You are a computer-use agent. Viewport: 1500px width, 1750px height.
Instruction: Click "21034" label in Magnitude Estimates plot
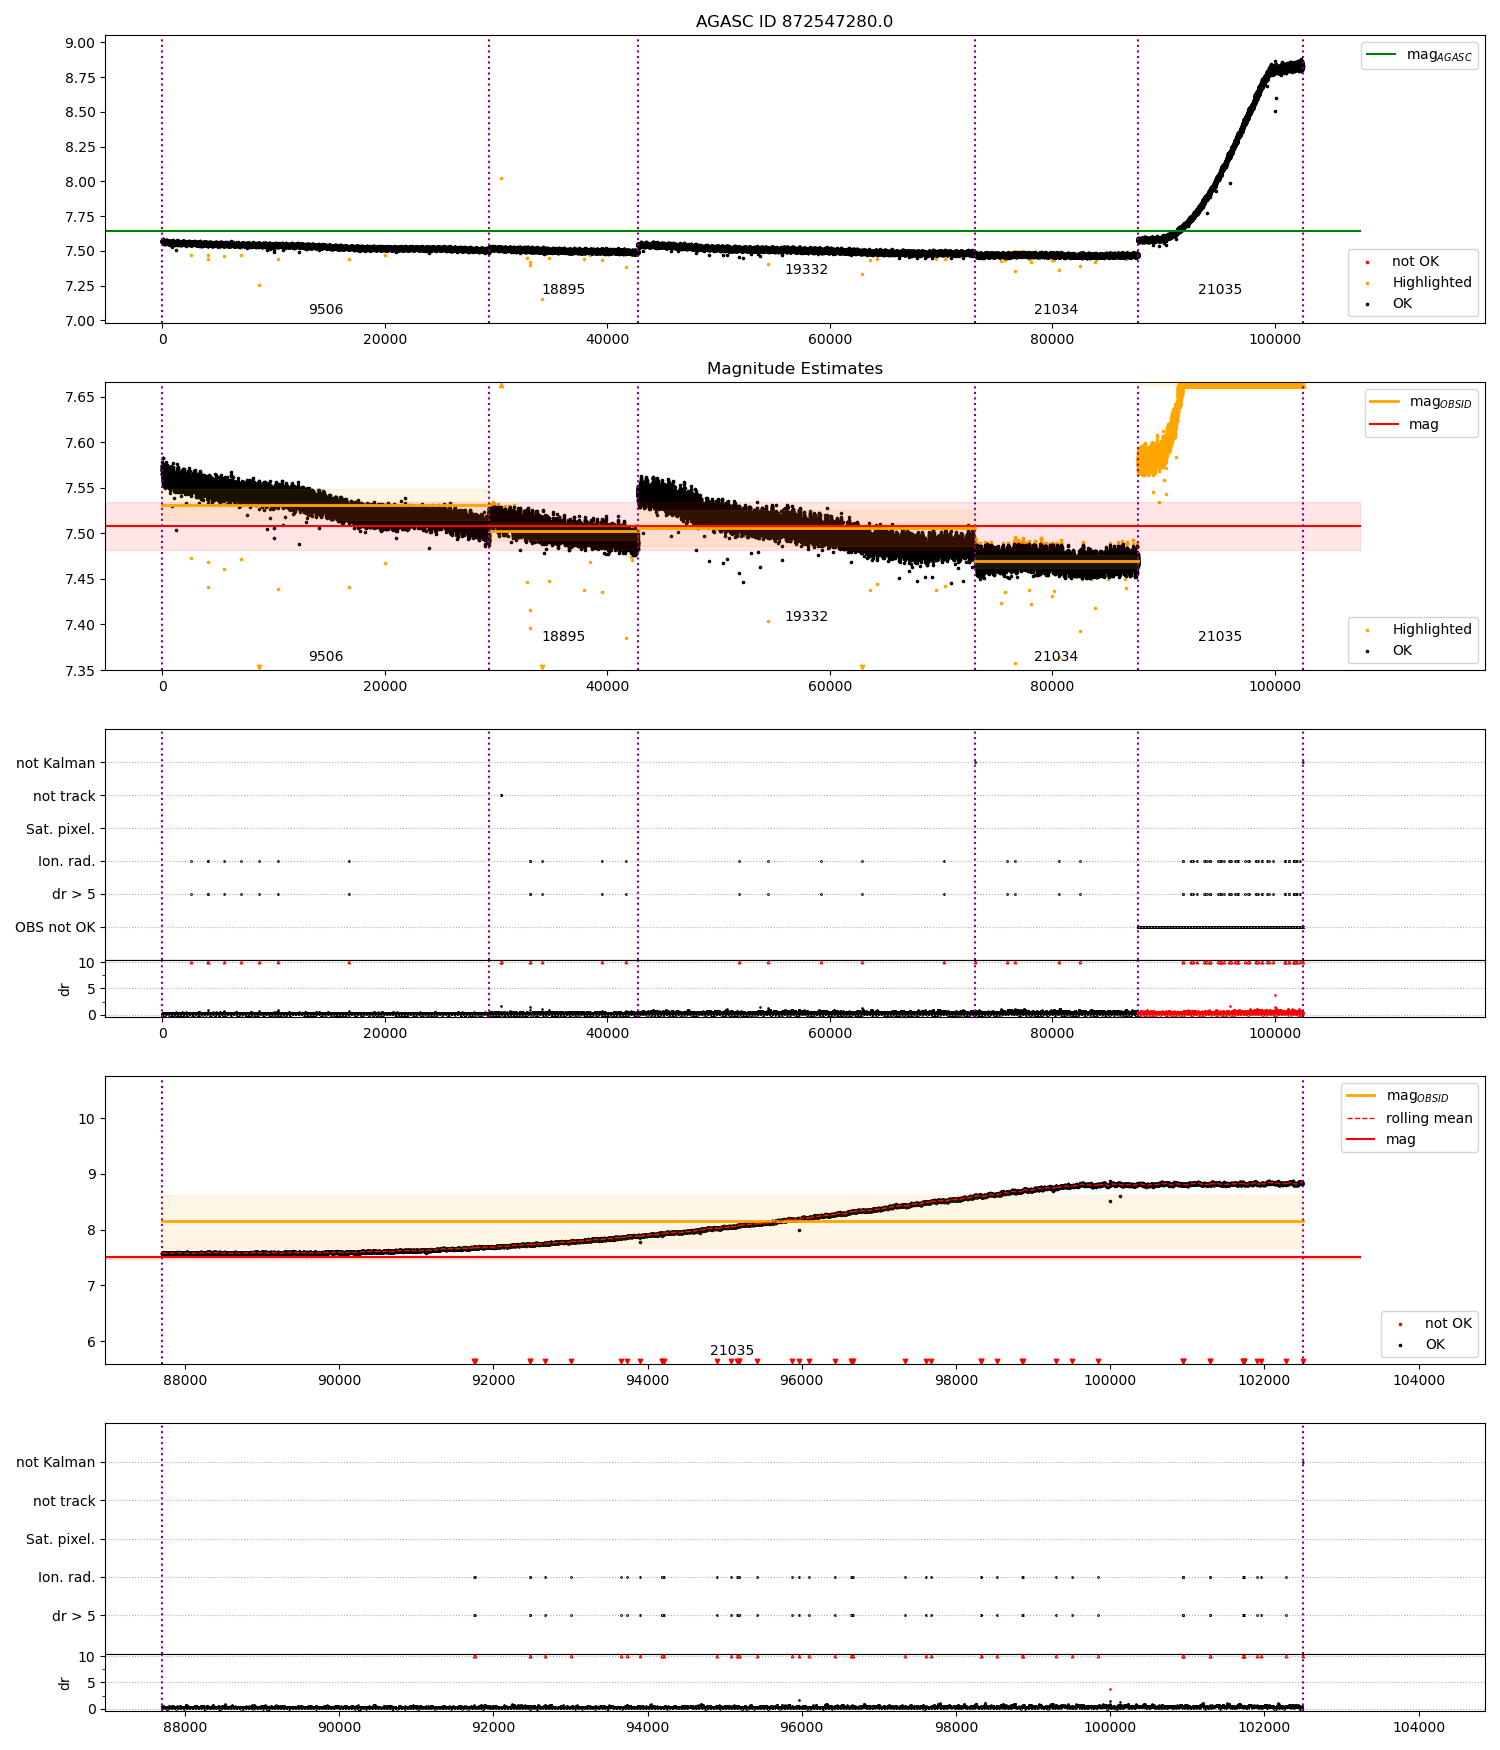coord(1056,657)
